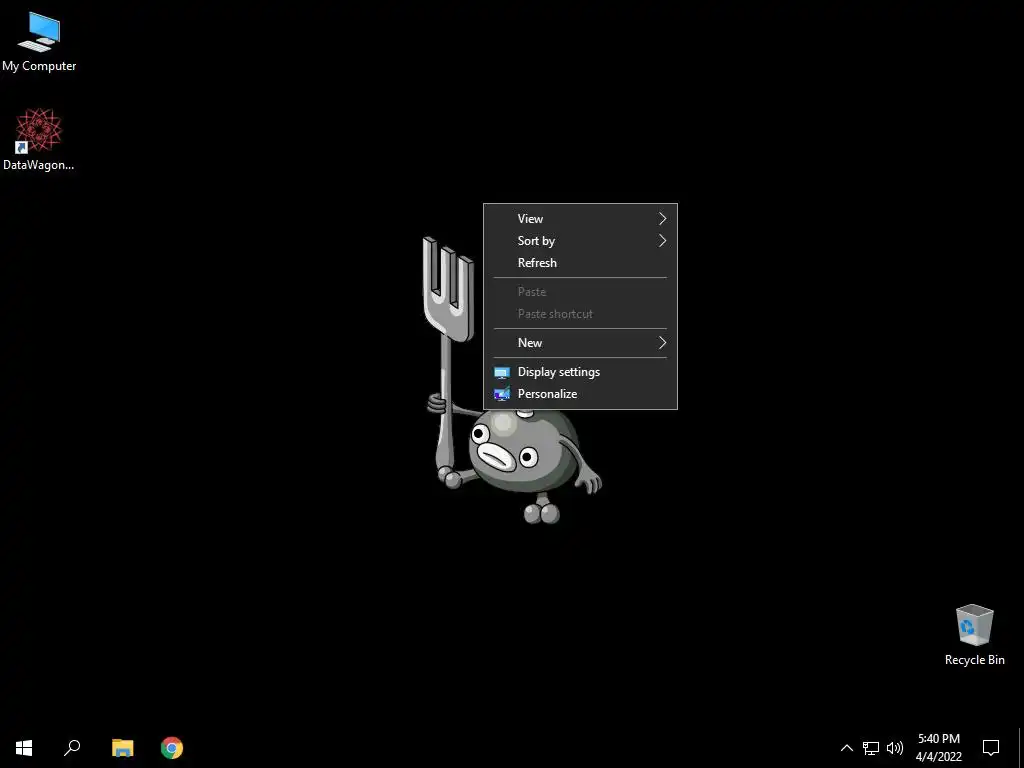1024x768 pixels.
Task: Click the Display settings monitor icon
Action: (502, 373)
